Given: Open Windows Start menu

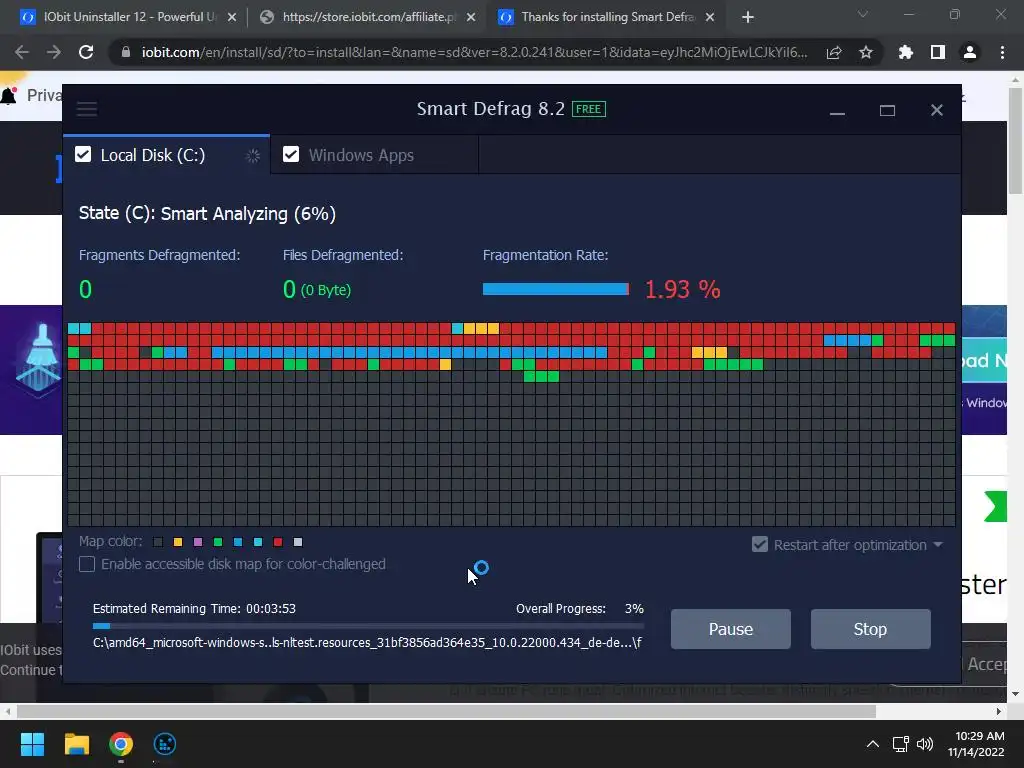Looking at the screenshot, I should pyautogui.click(x=32, y=744).
